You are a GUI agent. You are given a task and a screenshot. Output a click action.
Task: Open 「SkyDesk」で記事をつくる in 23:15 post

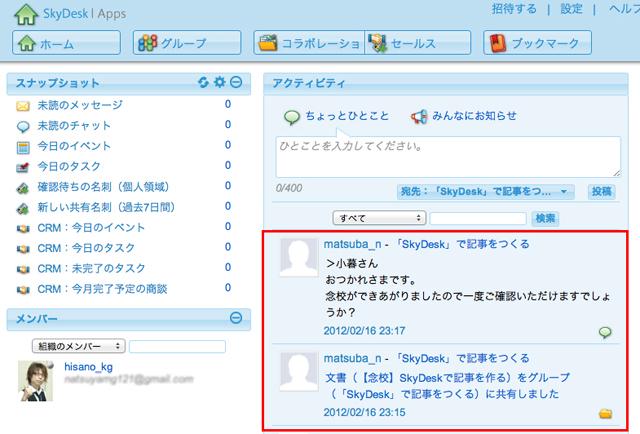point(462,358)
